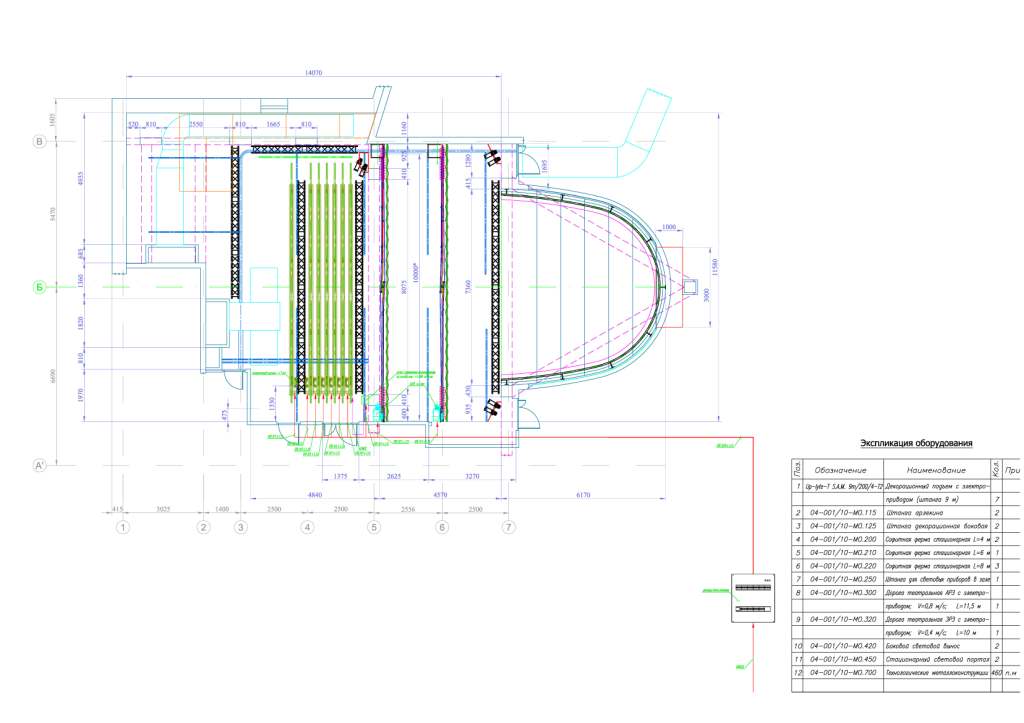Click 'Штанга декорационная боковая' name cell
Viewport: 1024px width, 723px height.
(x=937, y=526)
